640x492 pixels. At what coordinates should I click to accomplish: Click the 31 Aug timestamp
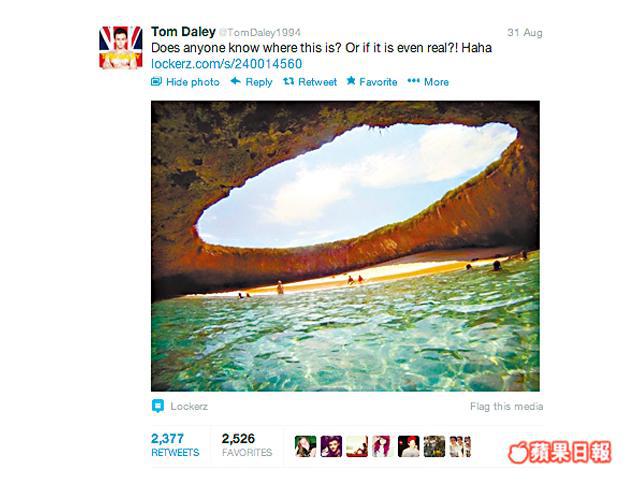click(x=525, y=32)
